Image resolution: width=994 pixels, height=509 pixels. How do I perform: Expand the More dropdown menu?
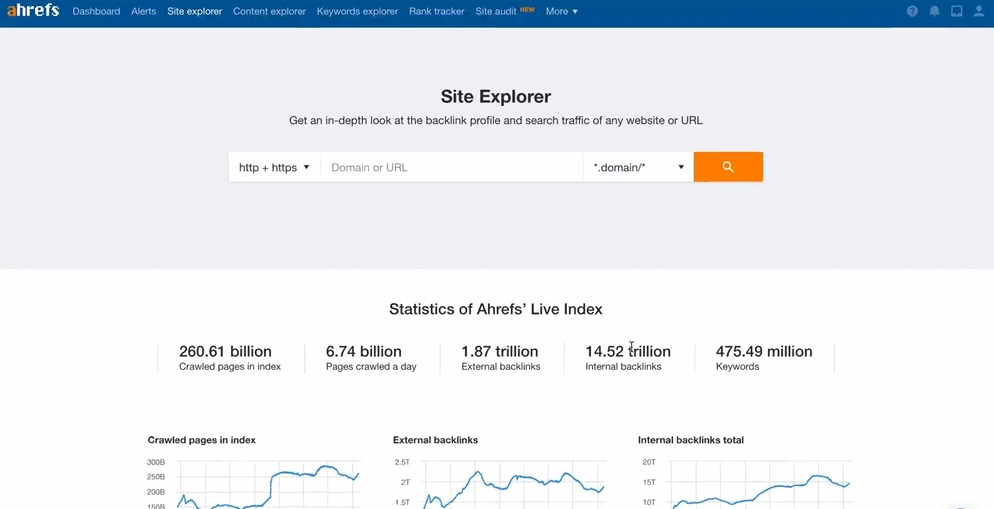click(562, 11)
